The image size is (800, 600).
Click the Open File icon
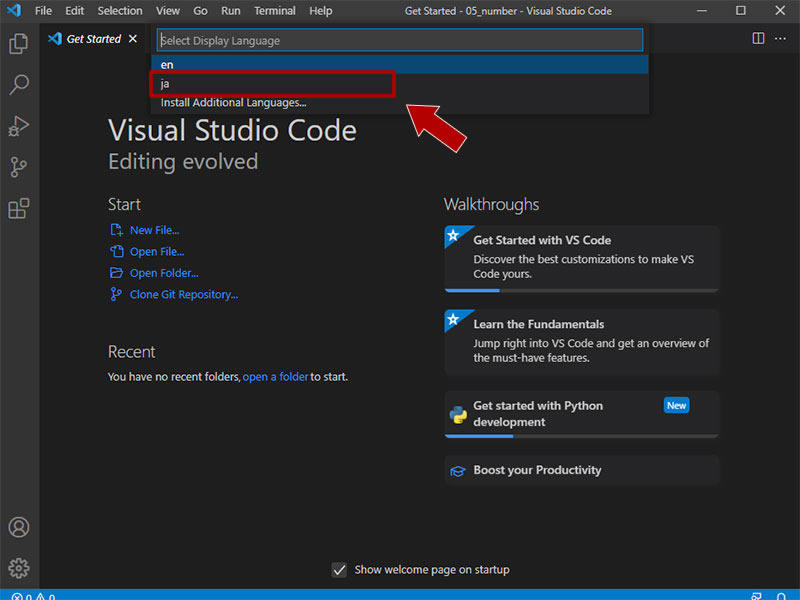(x=116, y=252)
